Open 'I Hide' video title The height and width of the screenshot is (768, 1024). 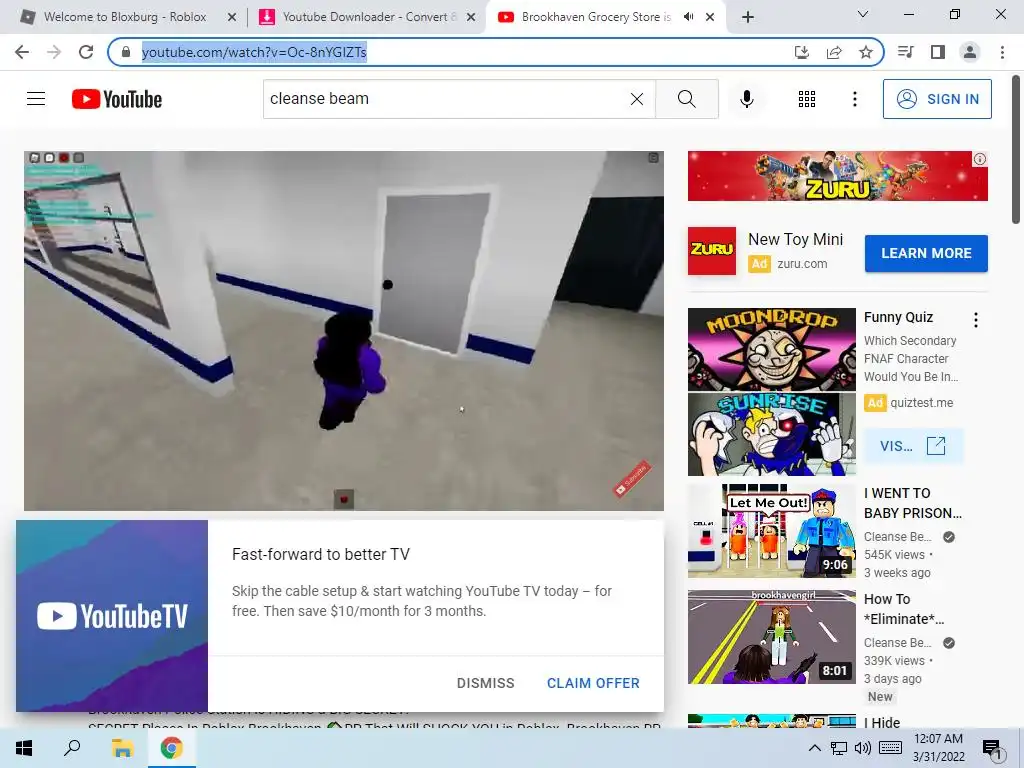(x=882, y=722)
